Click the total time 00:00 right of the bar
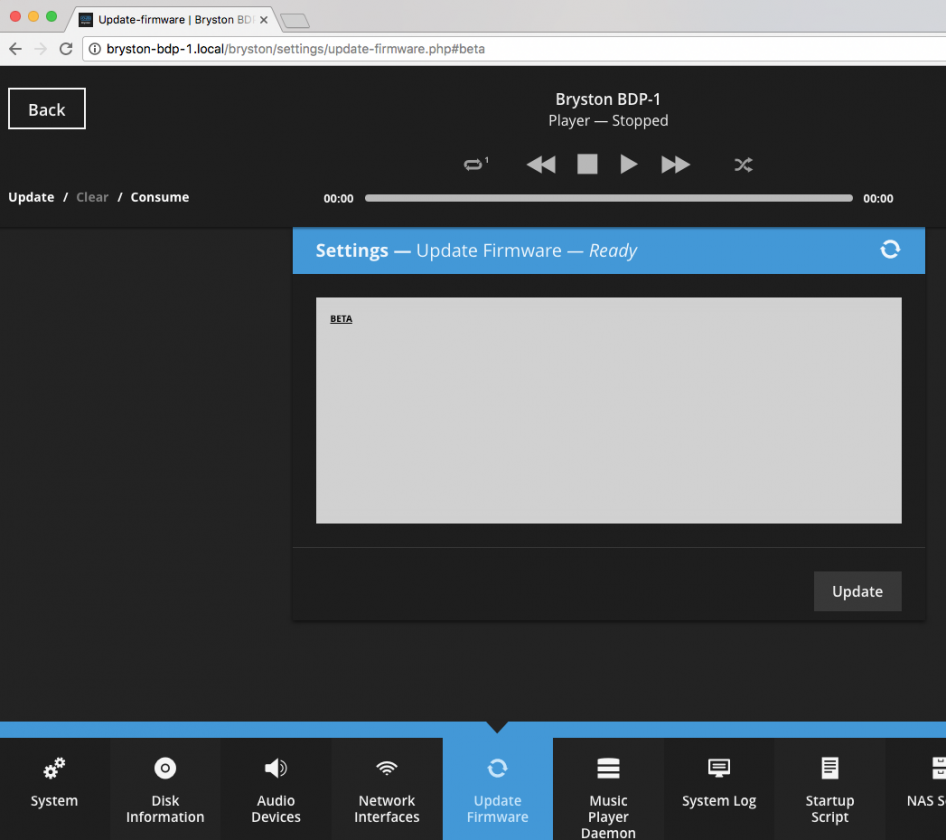 click(x=878, y=199)
